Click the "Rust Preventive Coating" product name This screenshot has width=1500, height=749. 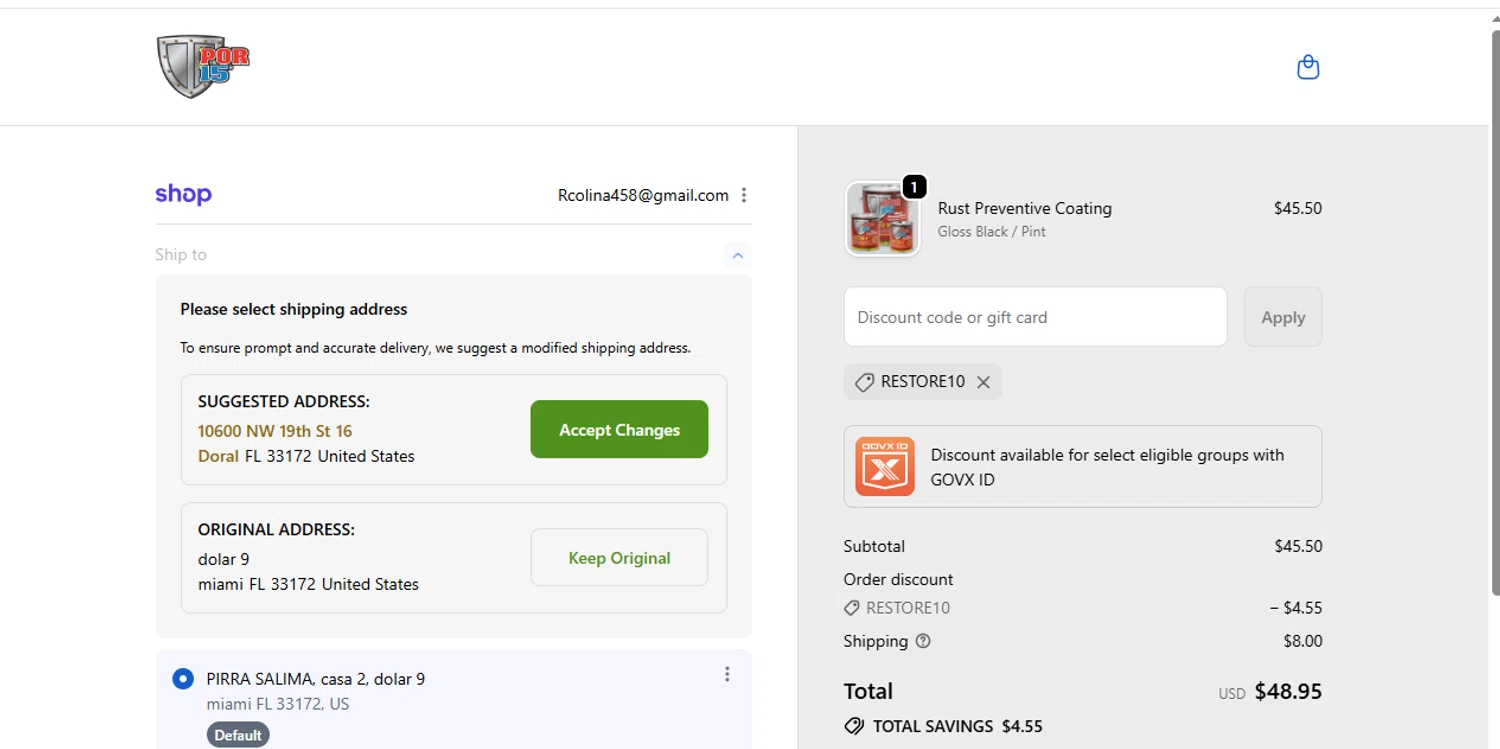(x=1025, y=208)
